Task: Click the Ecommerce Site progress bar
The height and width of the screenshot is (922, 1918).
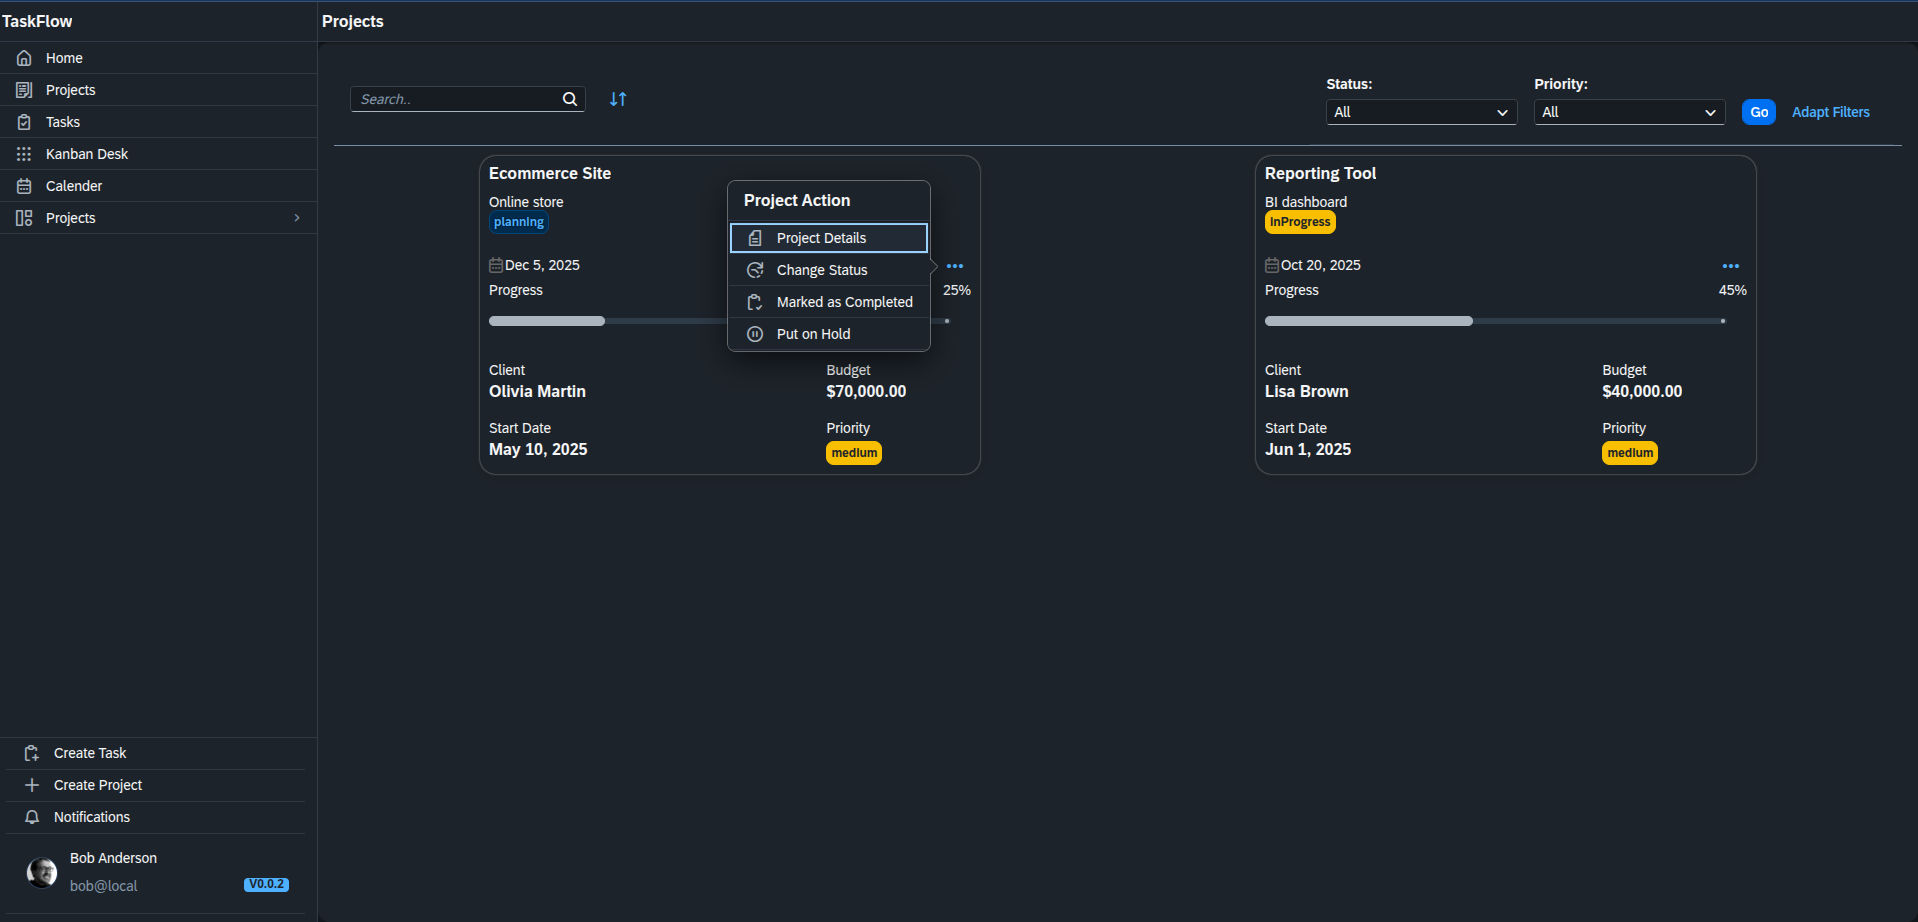Action: point(719,321)
